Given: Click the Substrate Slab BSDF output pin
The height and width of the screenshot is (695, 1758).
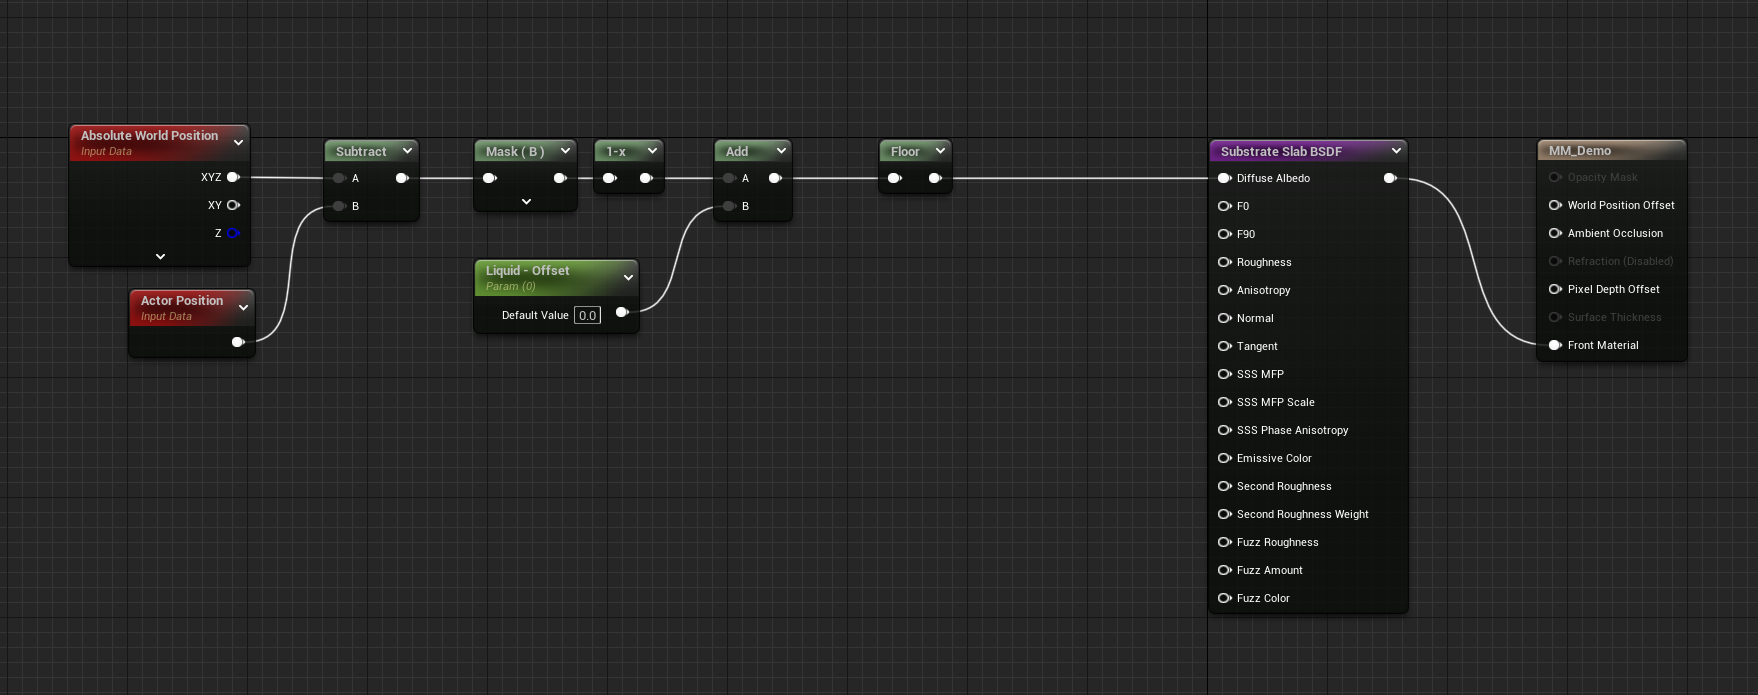Looking at the screenshot, I should tap(1390, 178).
